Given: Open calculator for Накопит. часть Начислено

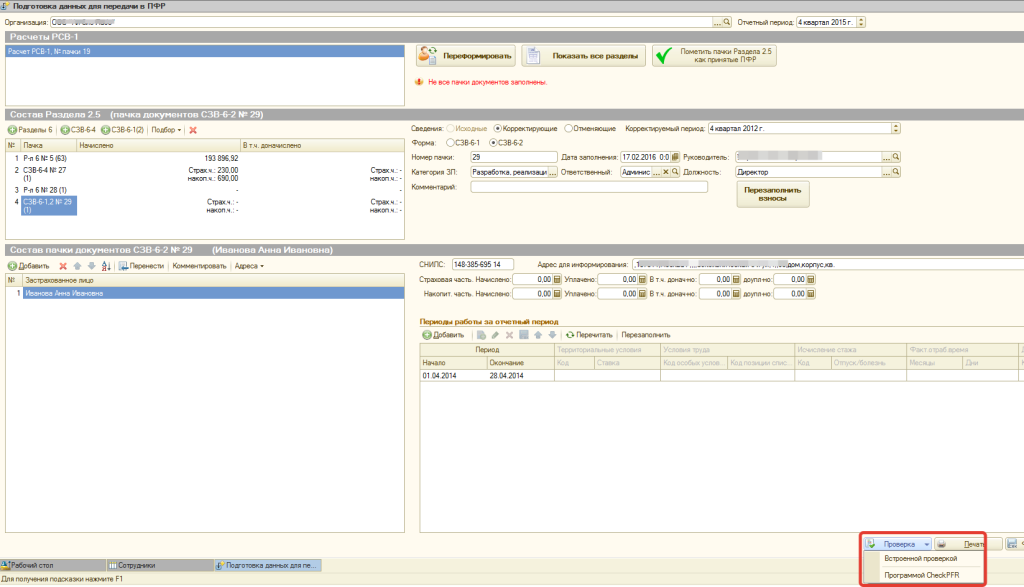Looking at the screenshot, I should [557, 294].
